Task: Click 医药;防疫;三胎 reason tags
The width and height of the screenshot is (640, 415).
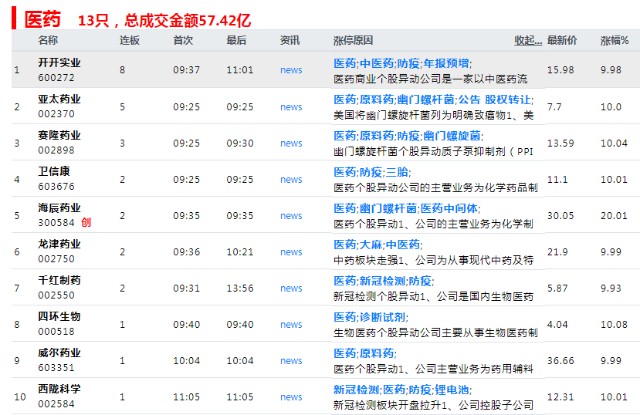Action: click(372, 172)
